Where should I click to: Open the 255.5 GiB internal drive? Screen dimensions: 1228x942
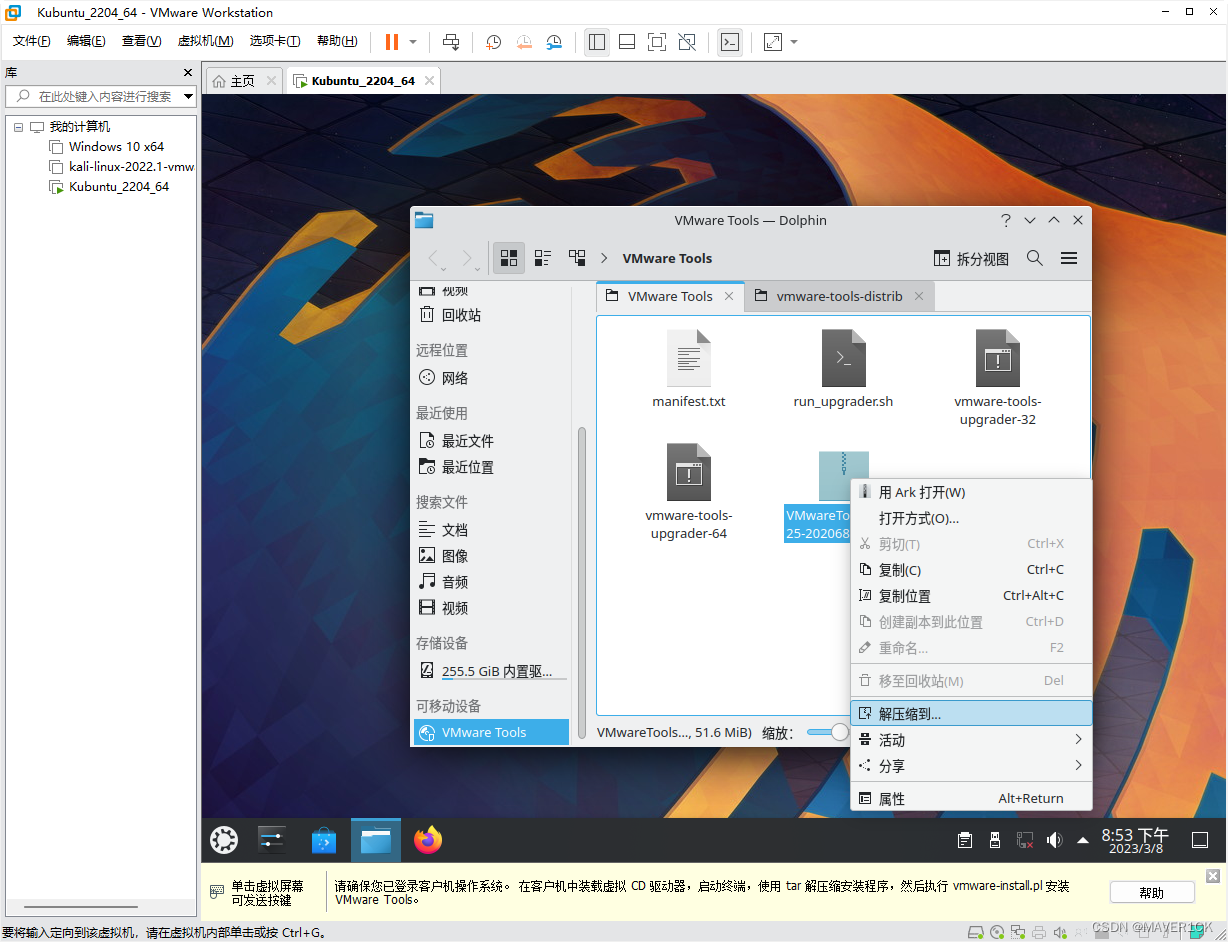pyautogui.click(x=491, y=671)
